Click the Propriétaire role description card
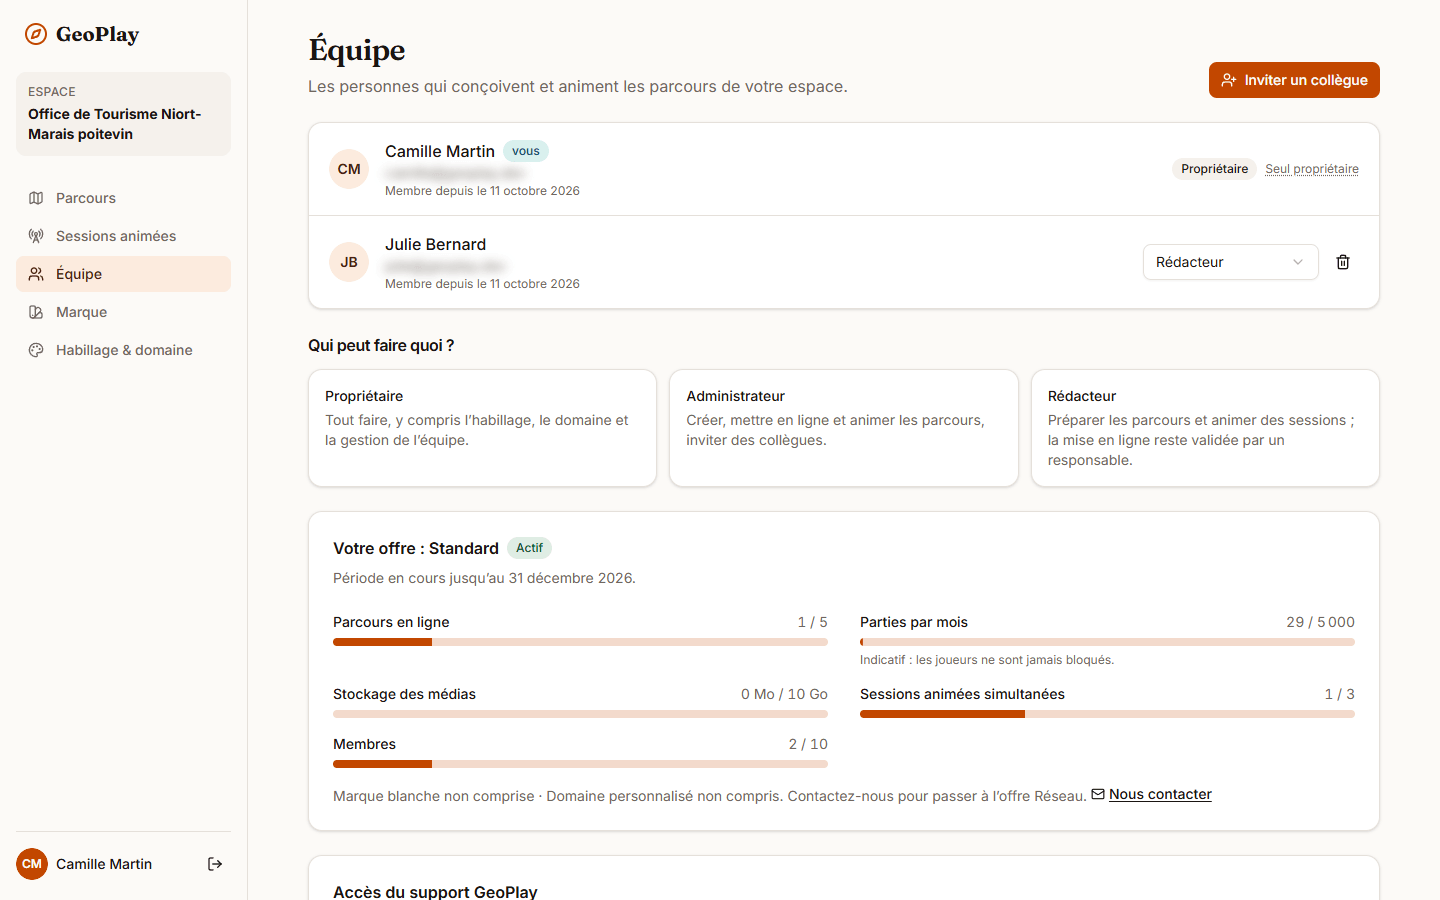1440x900 pixels. (x=482, y=428)
